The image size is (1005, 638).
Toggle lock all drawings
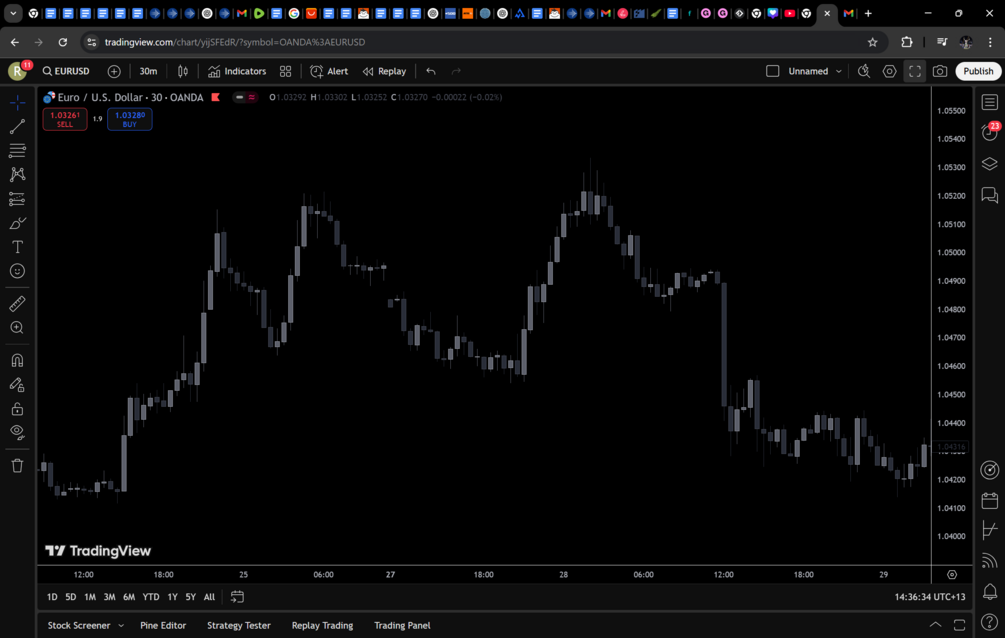point(17,408)
